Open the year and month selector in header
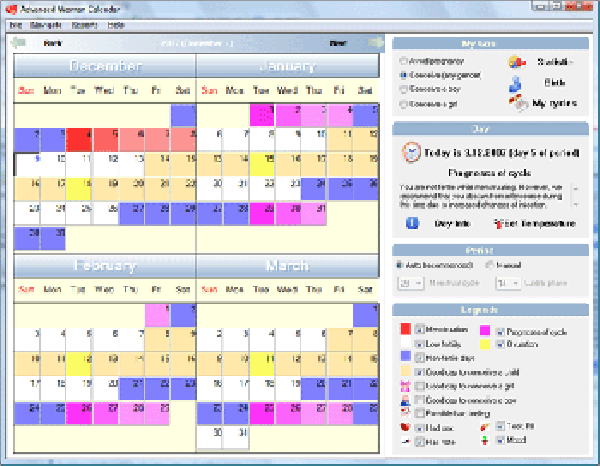The height and width of the screenshot is (466, 600). (x=197, y=43)
